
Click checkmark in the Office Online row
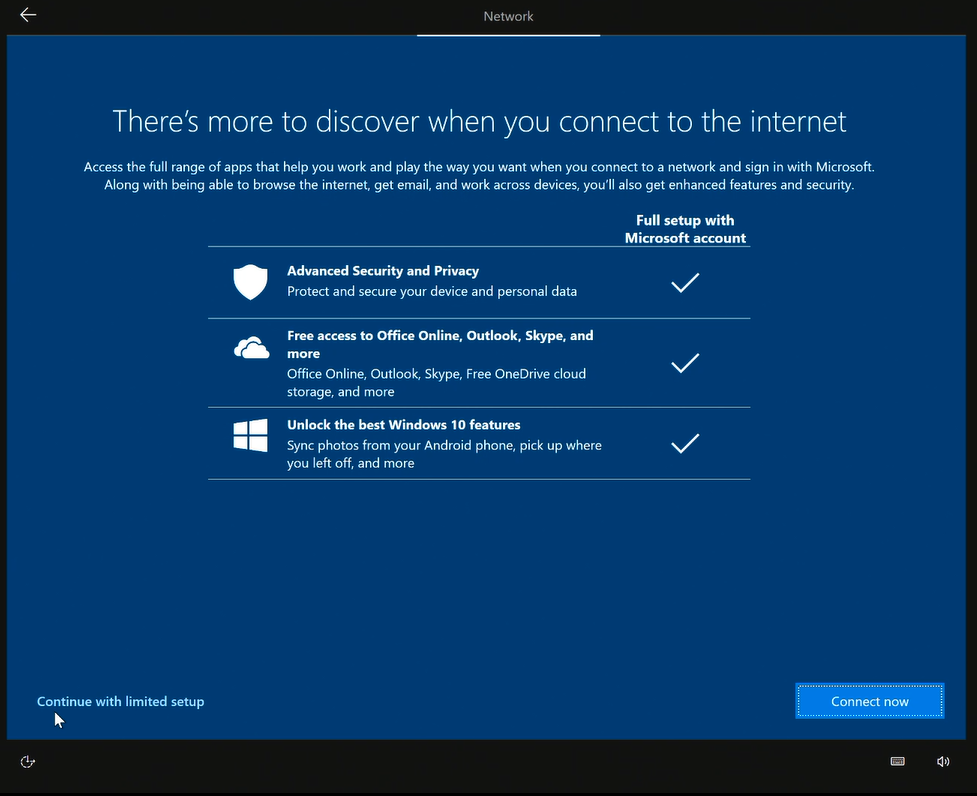[685, 363]
